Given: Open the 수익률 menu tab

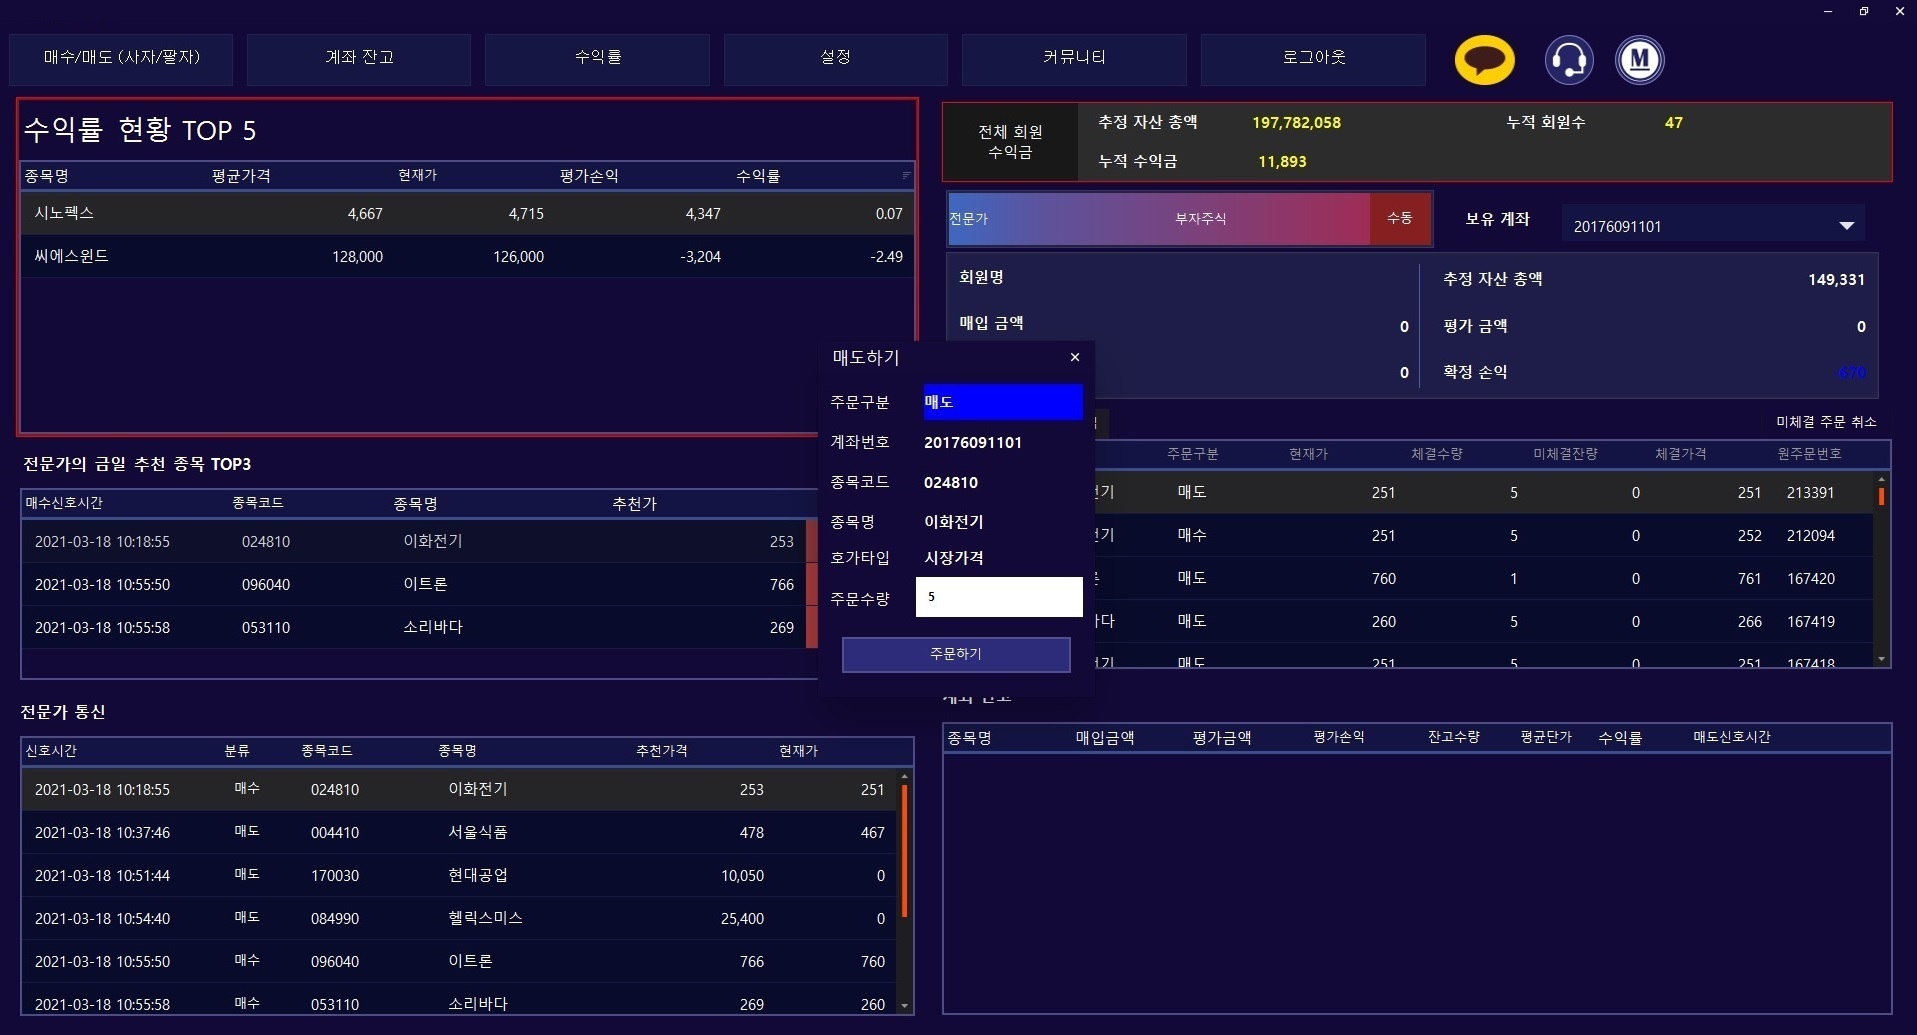Looking at the screenshot, I should [597, 58].
